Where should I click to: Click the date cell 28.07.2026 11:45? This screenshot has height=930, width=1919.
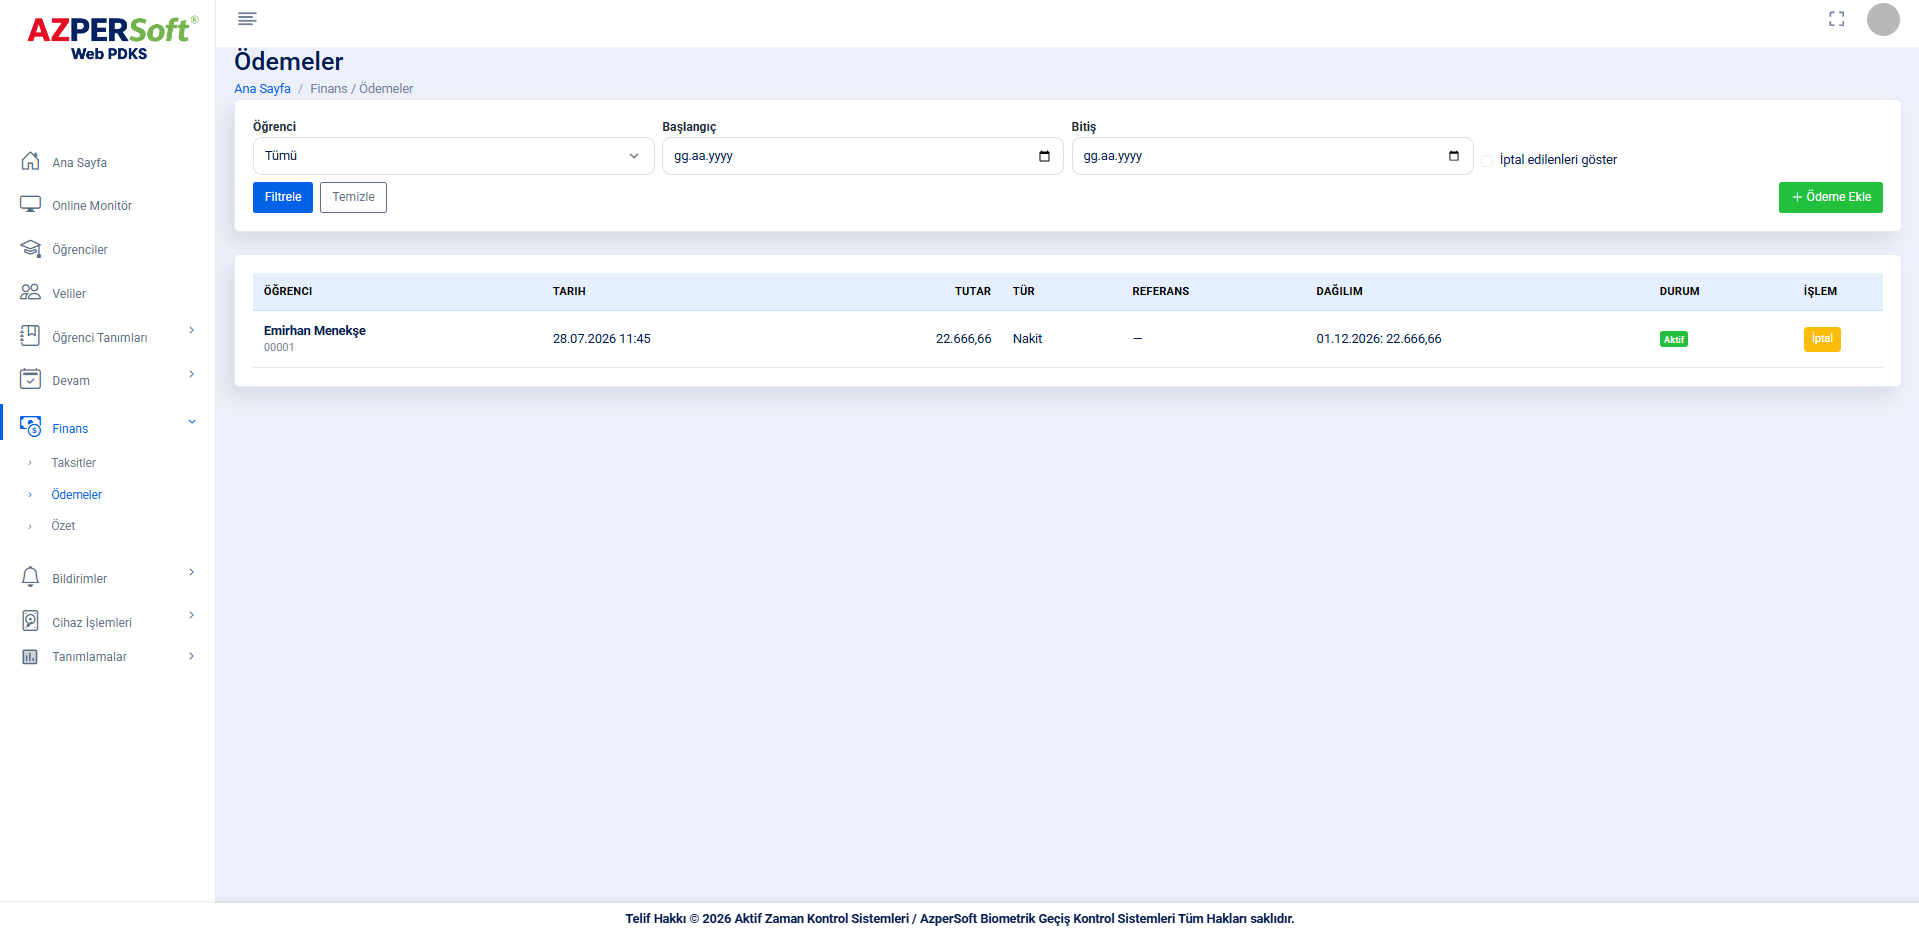[602, 339]
